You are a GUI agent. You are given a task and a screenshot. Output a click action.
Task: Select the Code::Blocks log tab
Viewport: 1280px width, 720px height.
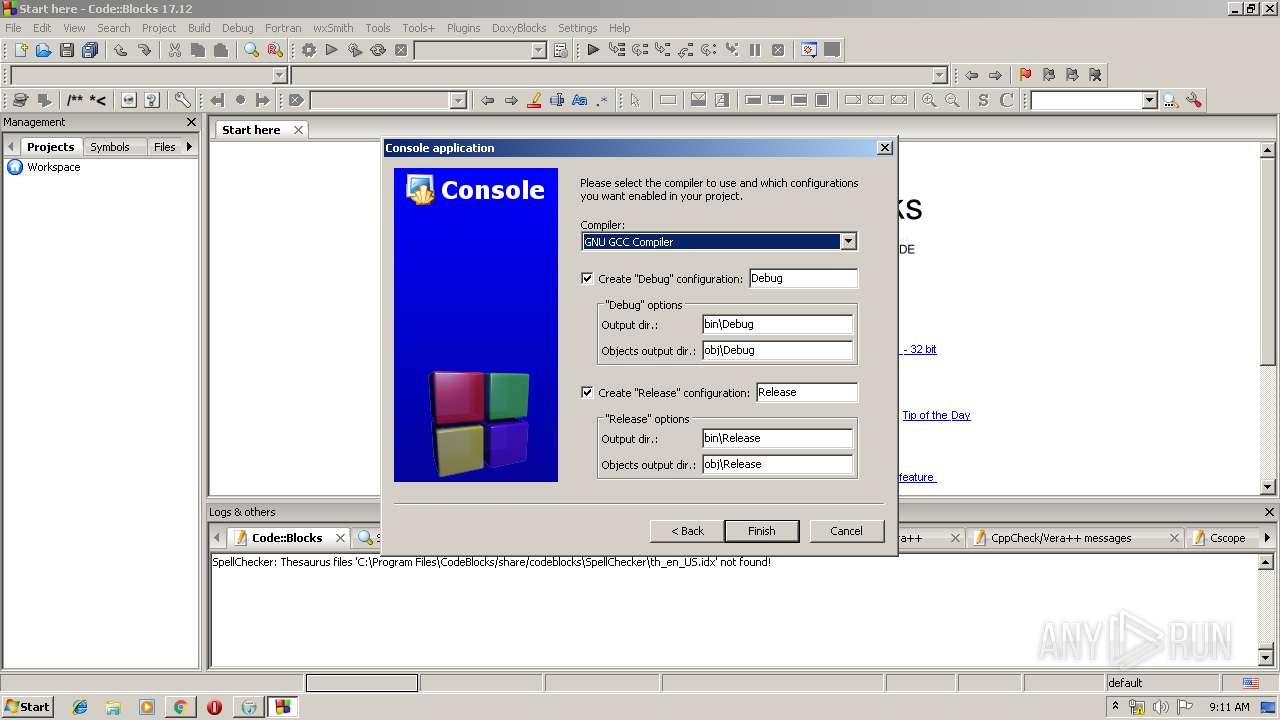point(287,538)
